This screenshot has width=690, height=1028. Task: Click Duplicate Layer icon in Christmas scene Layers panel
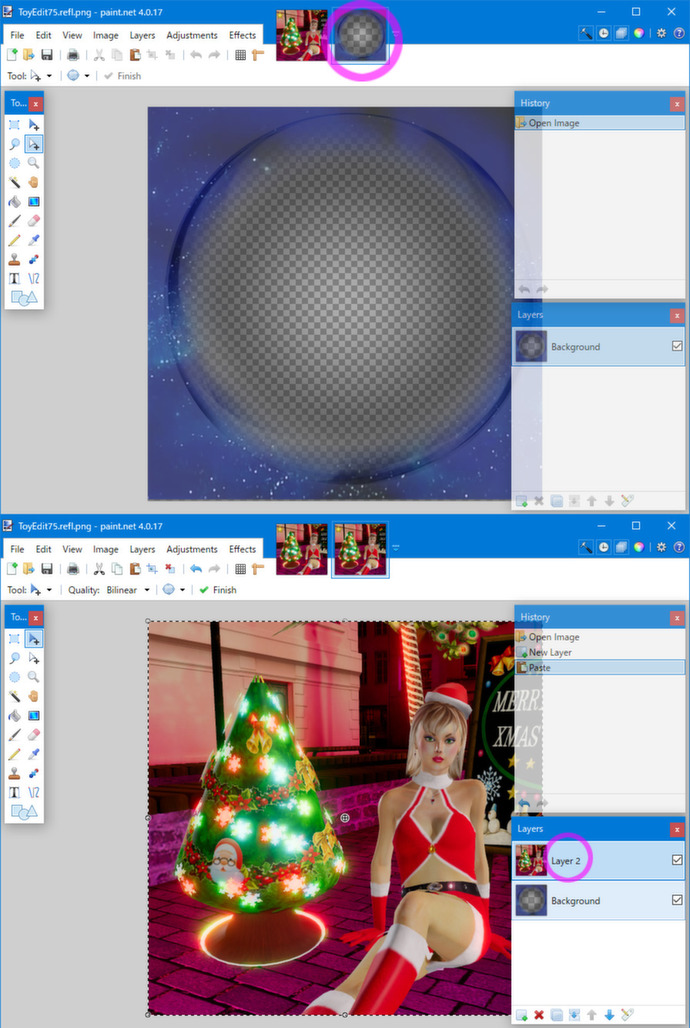click(557, 1015)
